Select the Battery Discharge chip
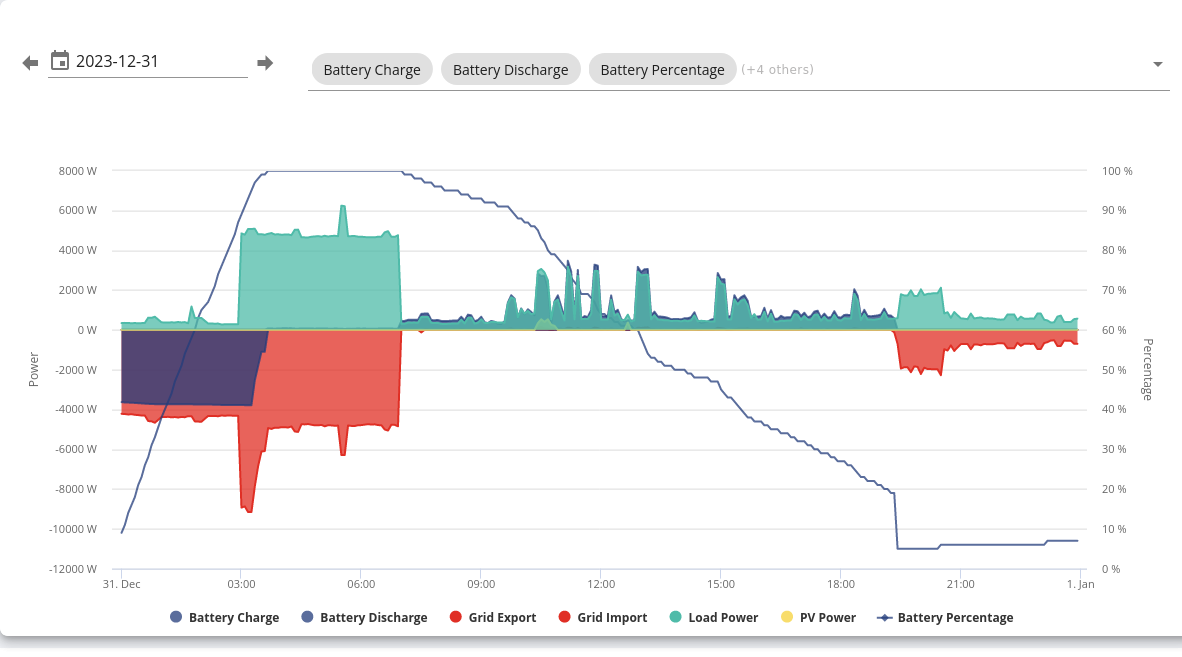Image resolution: width=1182 pixels, height=657 pixels. [x=510, y=69]
